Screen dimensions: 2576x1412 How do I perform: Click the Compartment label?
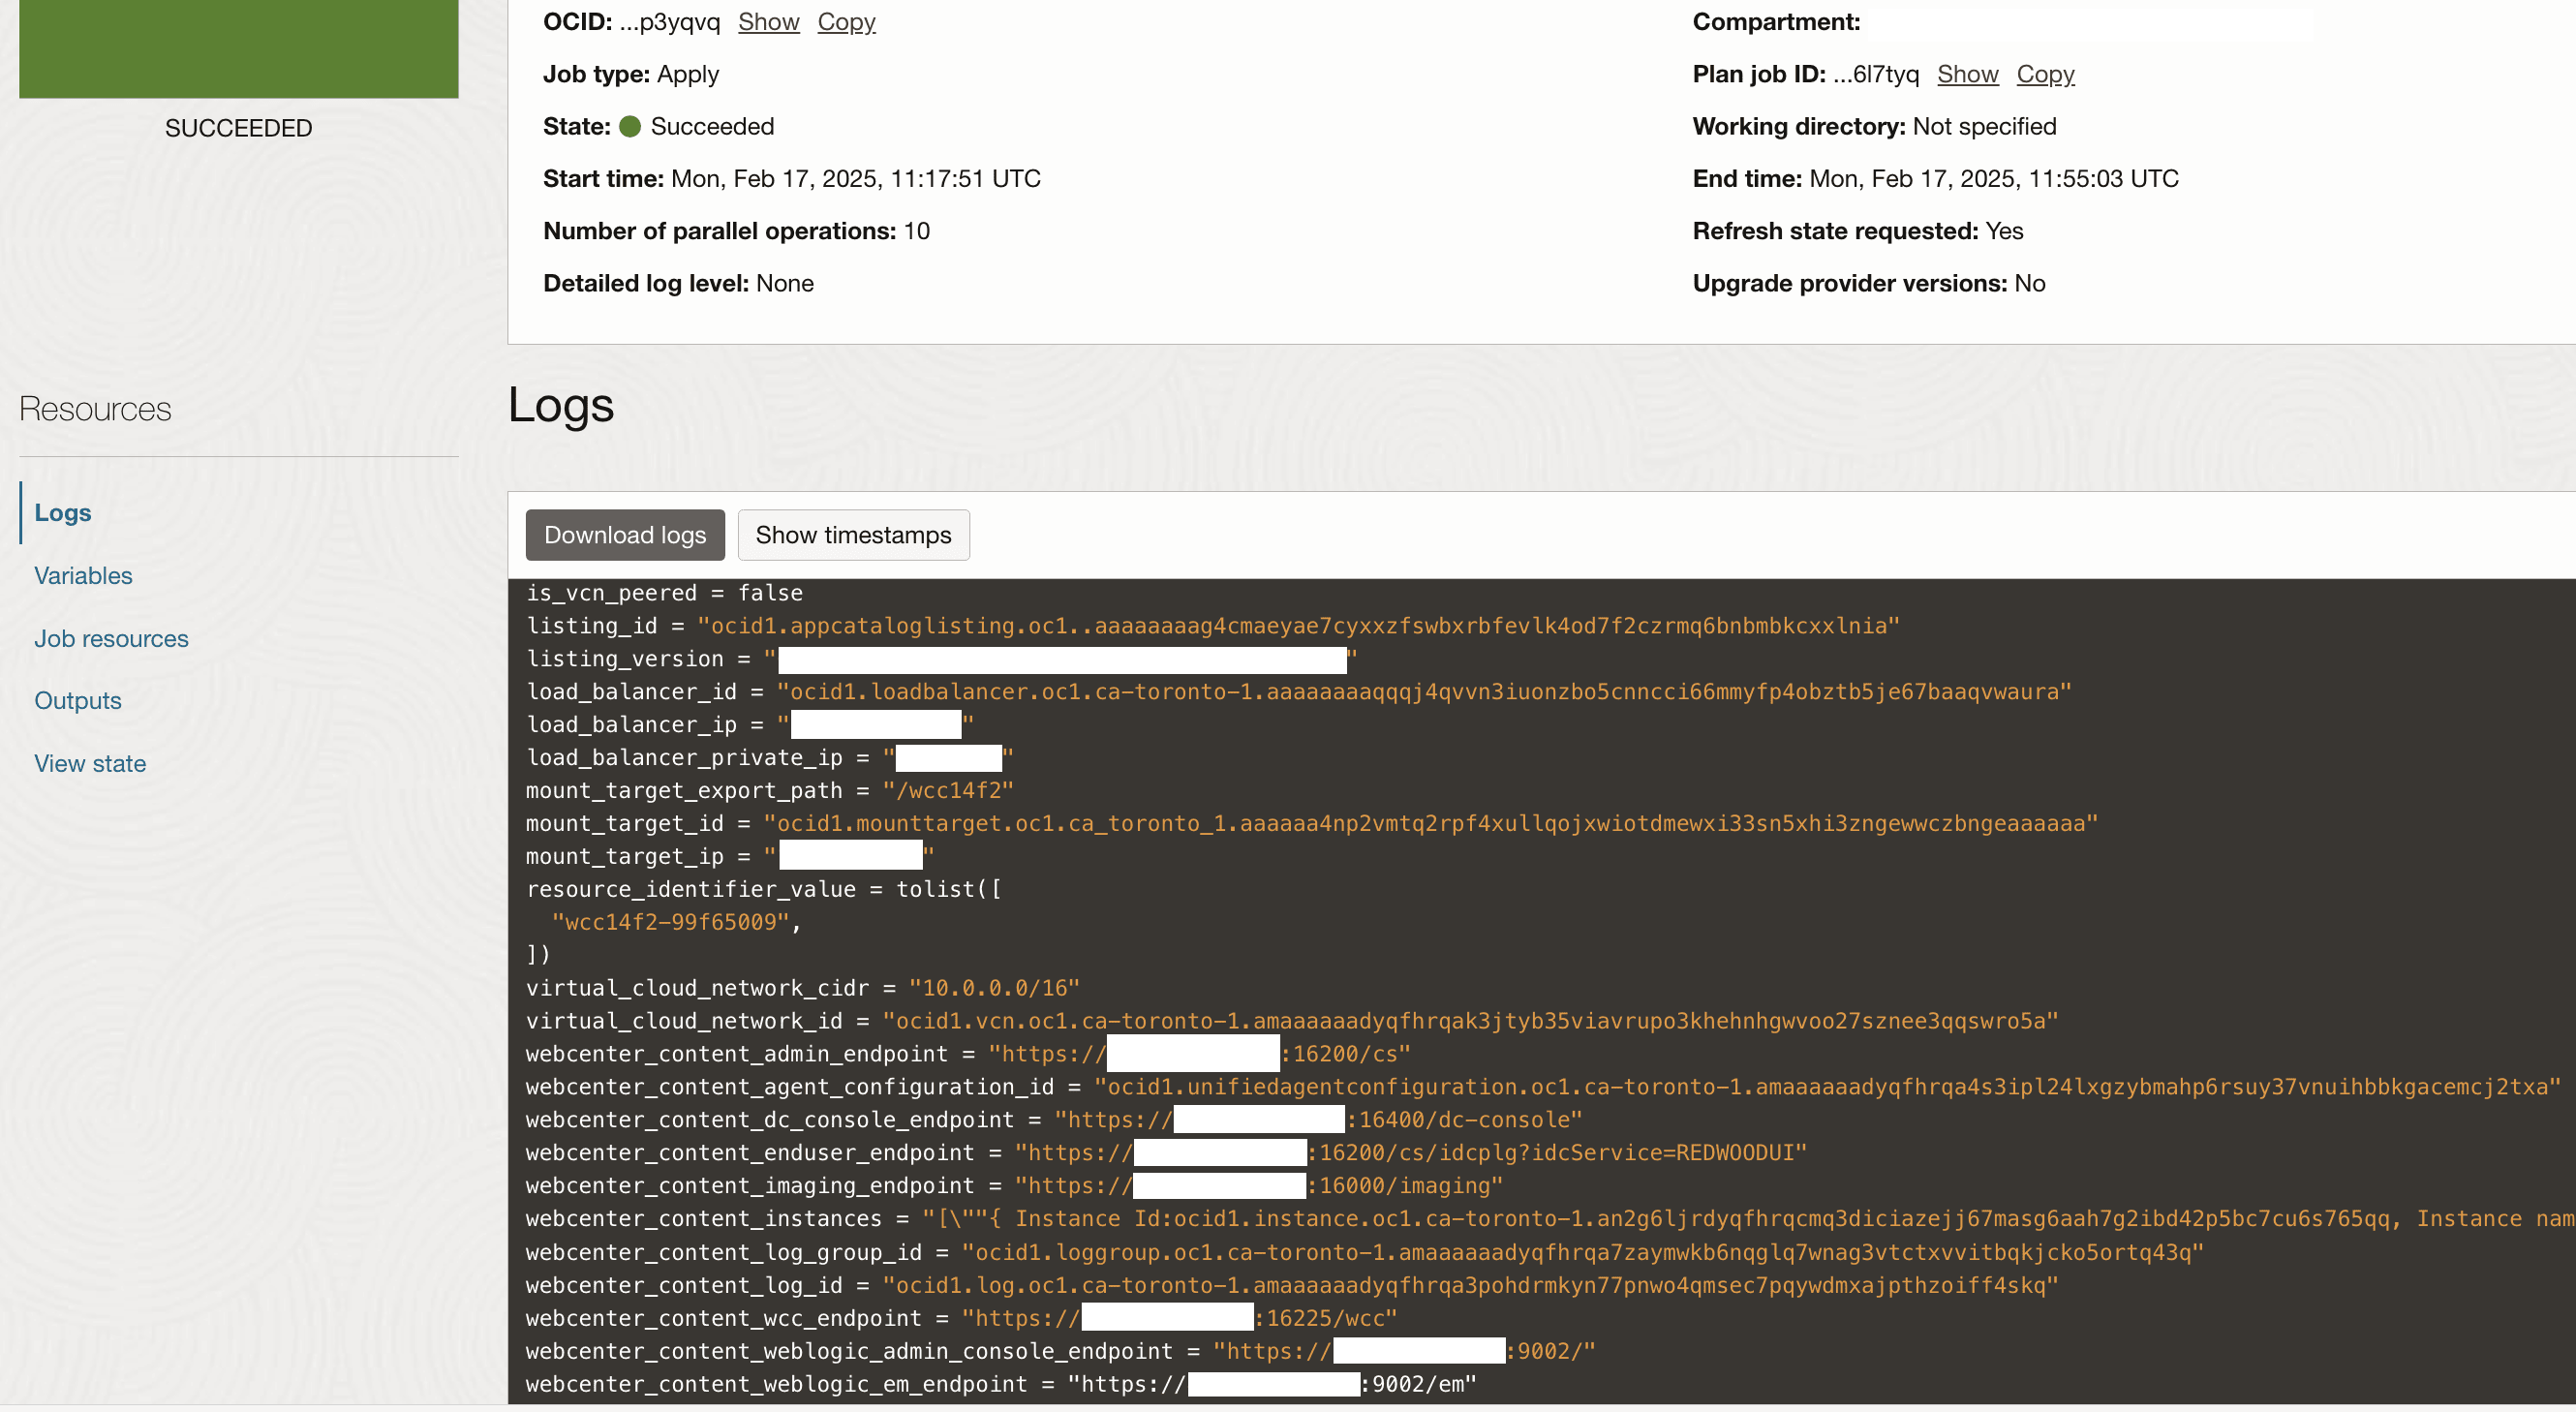1776,21
